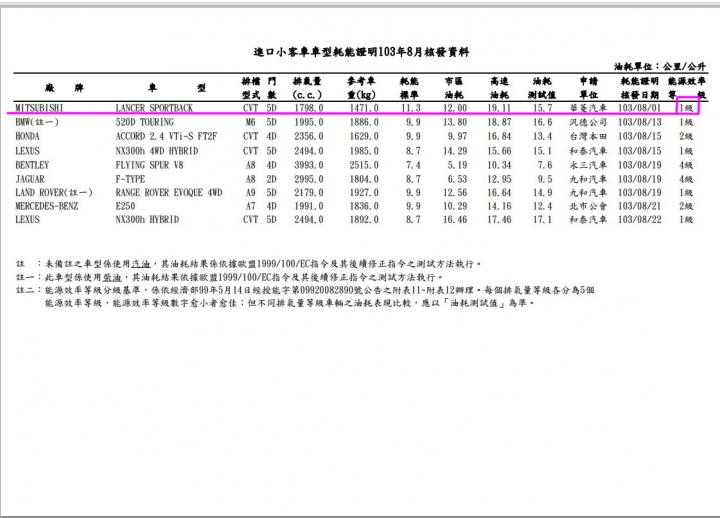This screenshot has height=518, width=720.
Task: Select the BMW(註一) brand cell
Action: [x=37, y=122]
